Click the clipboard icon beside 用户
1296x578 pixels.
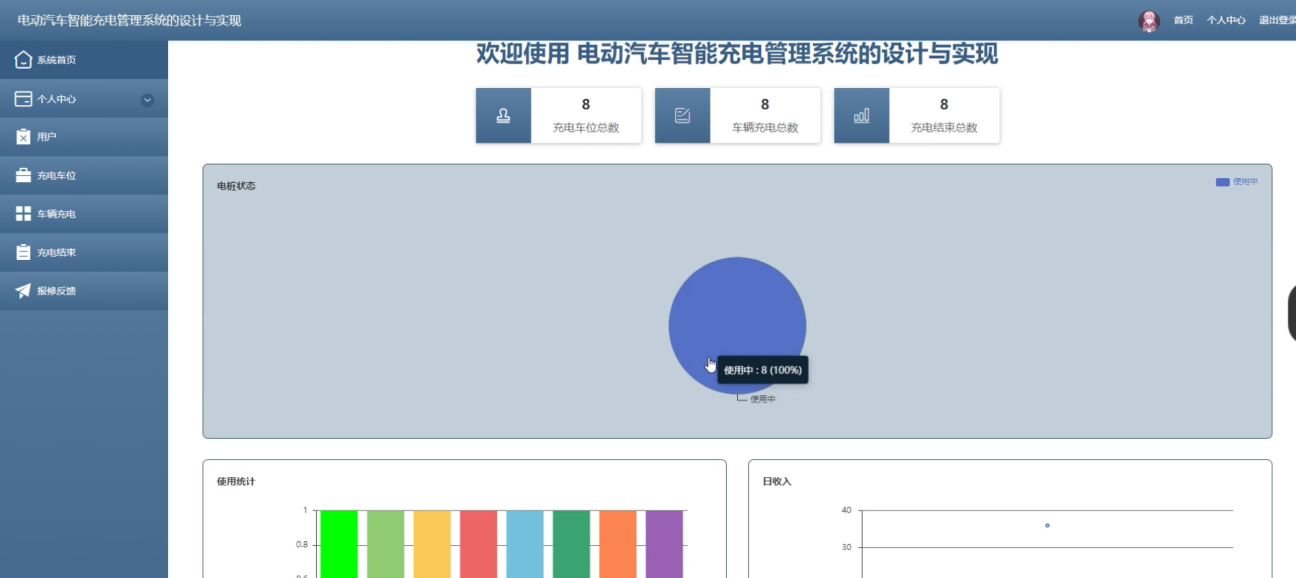pyautogui.click(x=23, y=137)
